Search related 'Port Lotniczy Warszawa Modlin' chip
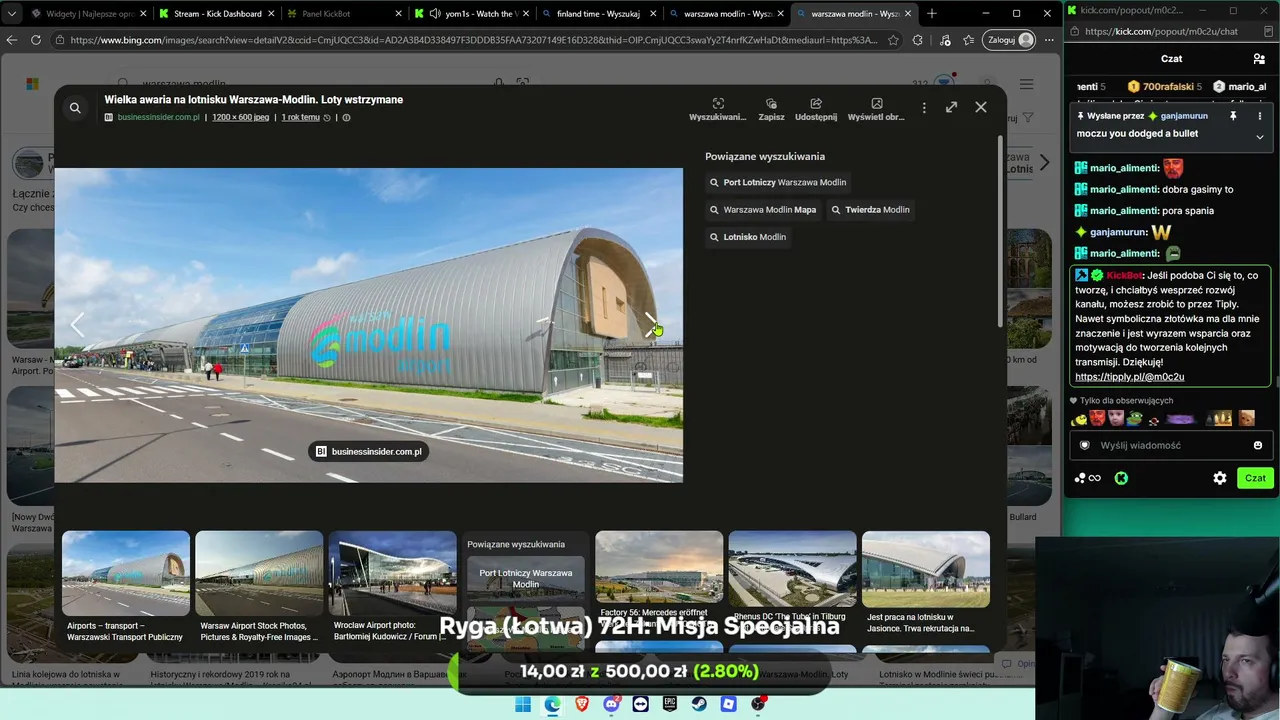This screenshot has width=1280, height=720. click(778, 183)
